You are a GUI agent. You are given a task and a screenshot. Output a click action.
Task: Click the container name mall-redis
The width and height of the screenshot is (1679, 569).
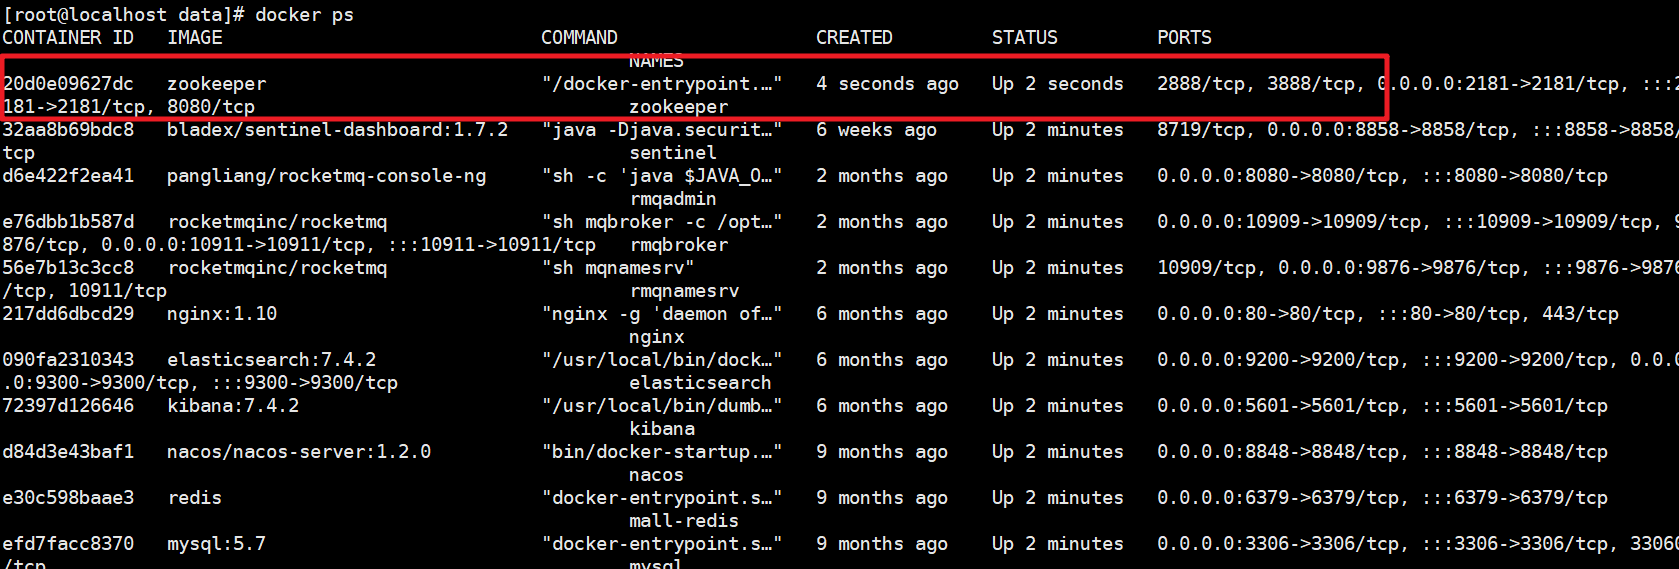click(684, 521)
